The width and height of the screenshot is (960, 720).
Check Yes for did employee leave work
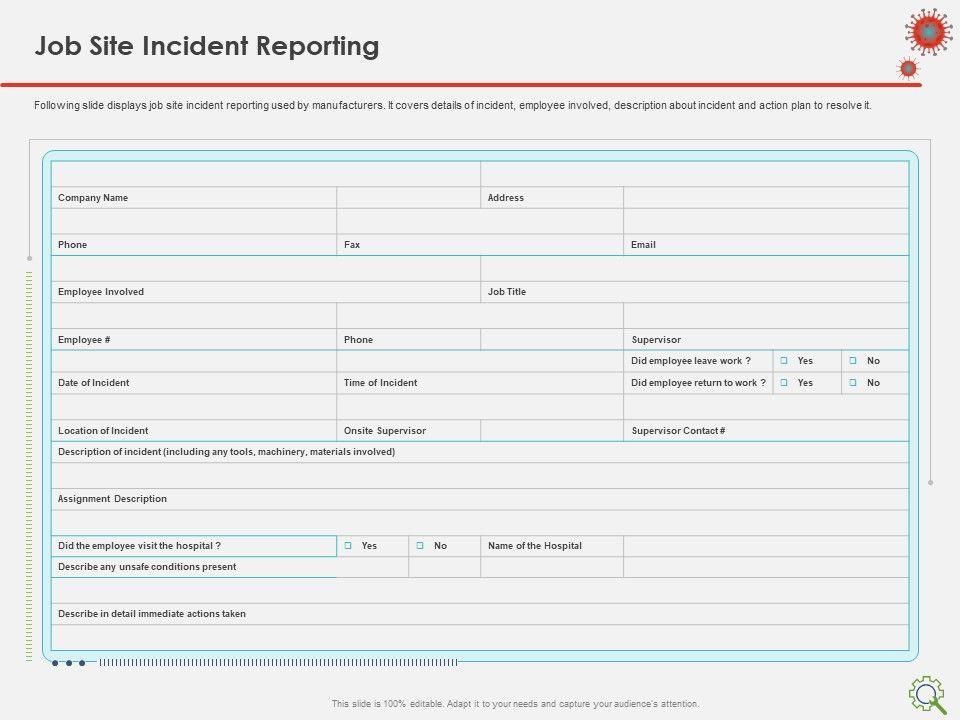coord(785,361)
